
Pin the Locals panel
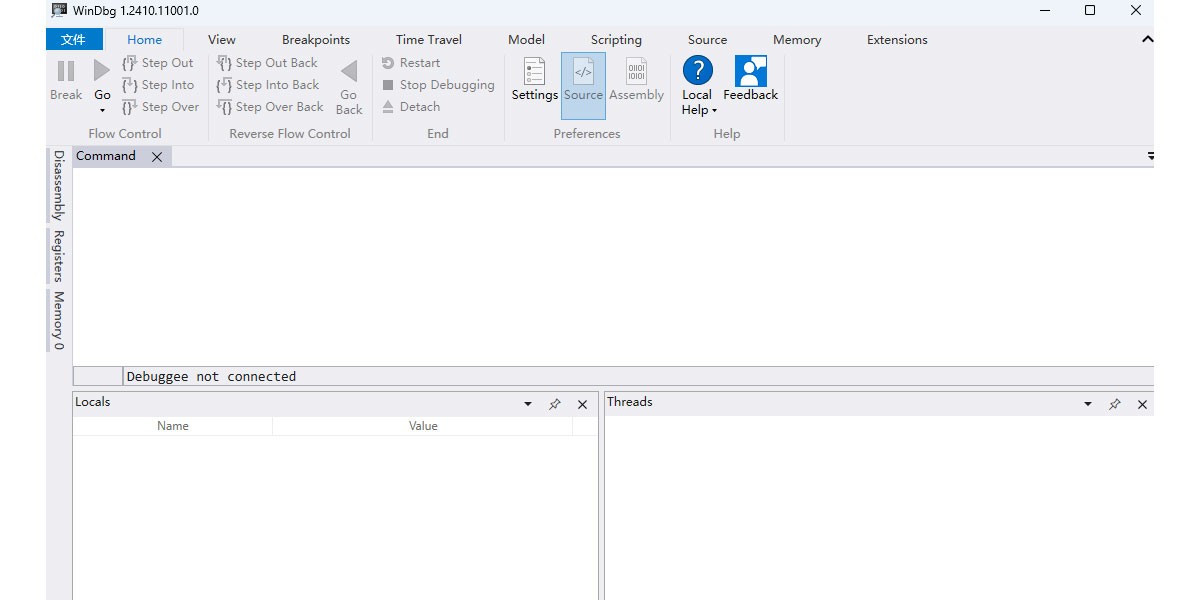click(555, 404)
